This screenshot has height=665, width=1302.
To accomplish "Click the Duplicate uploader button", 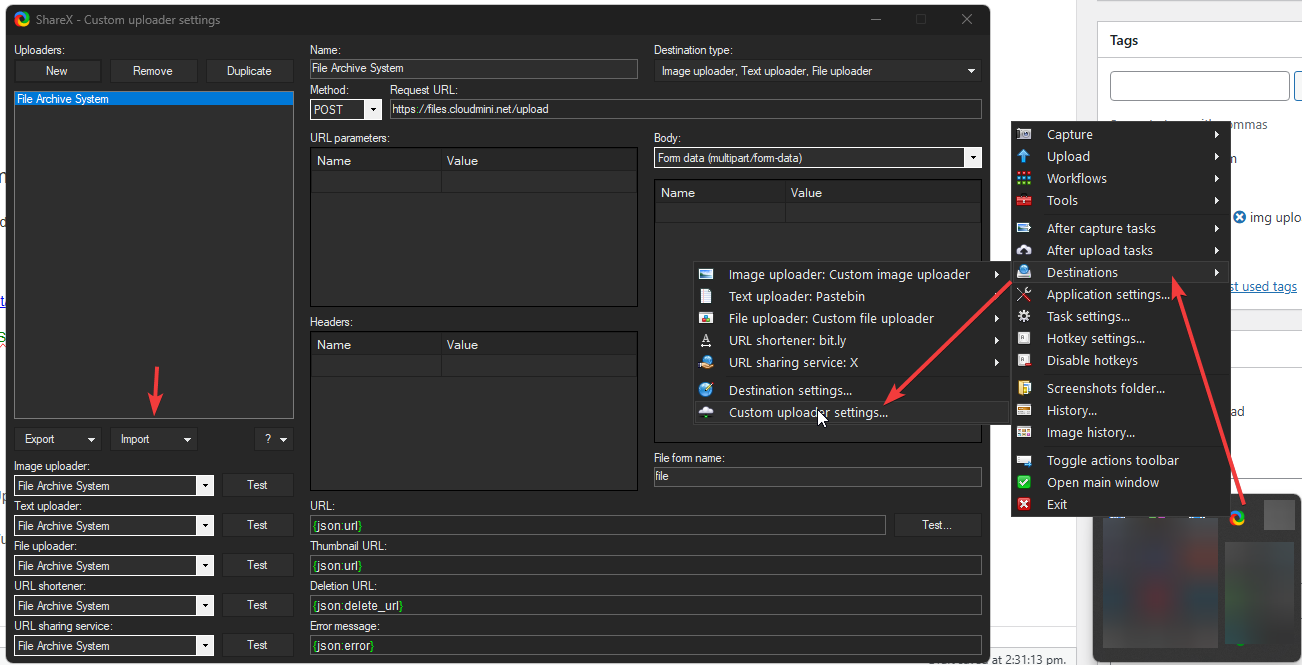I will (x=249, y=71).
